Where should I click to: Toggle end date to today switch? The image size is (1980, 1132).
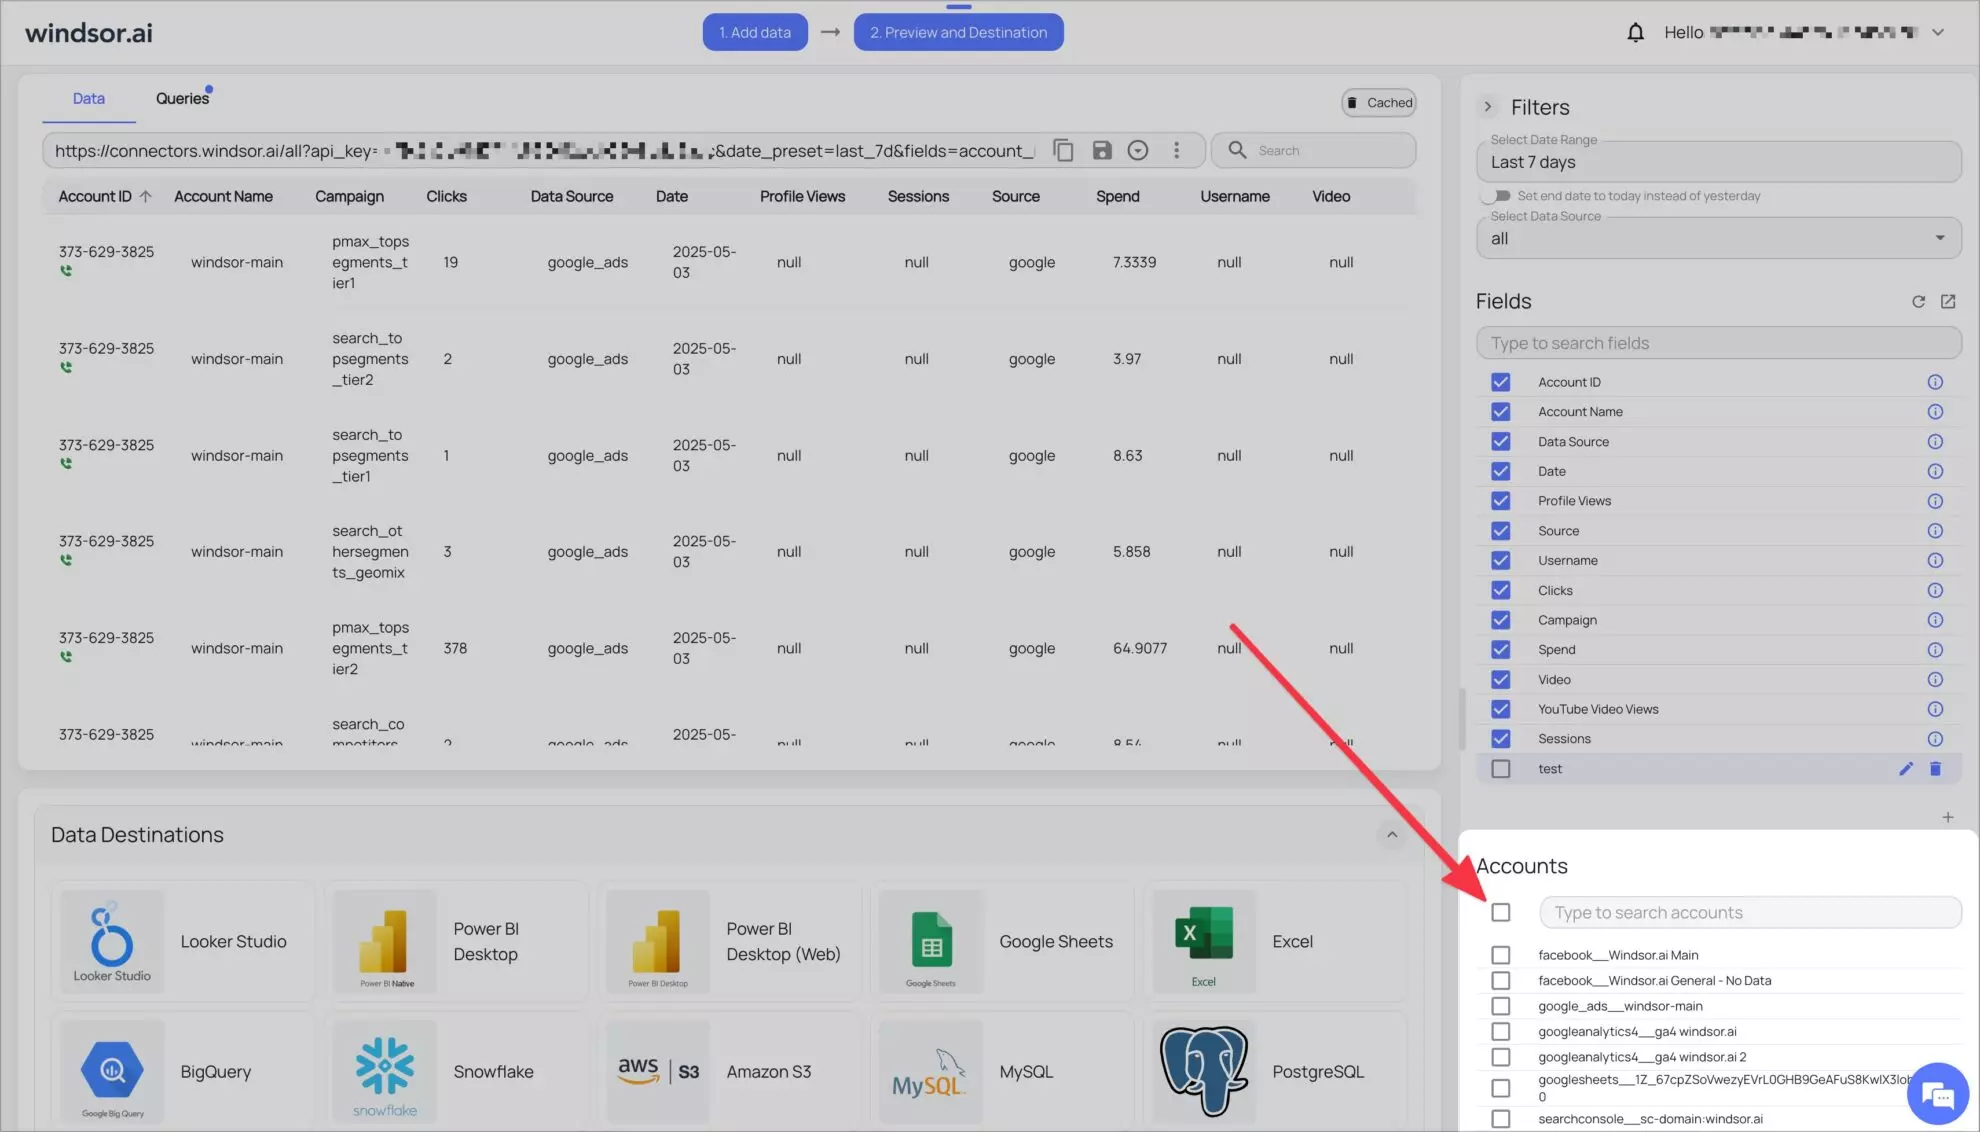click(x=1497, y=196)
